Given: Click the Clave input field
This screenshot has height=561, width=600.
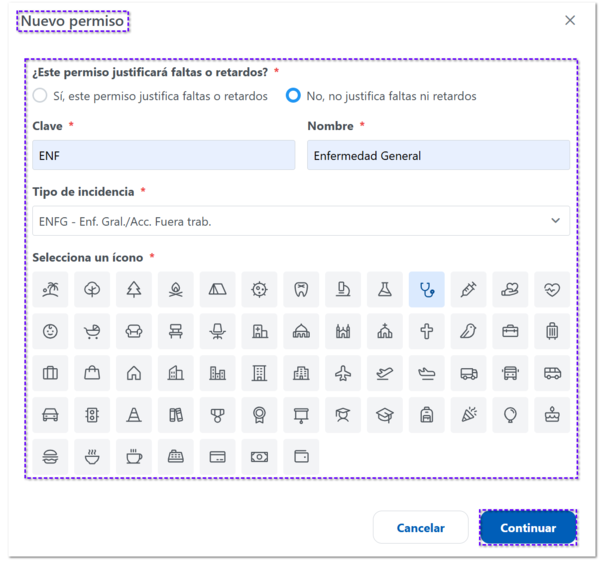Looking at the screenshot, I should [164, 155].
